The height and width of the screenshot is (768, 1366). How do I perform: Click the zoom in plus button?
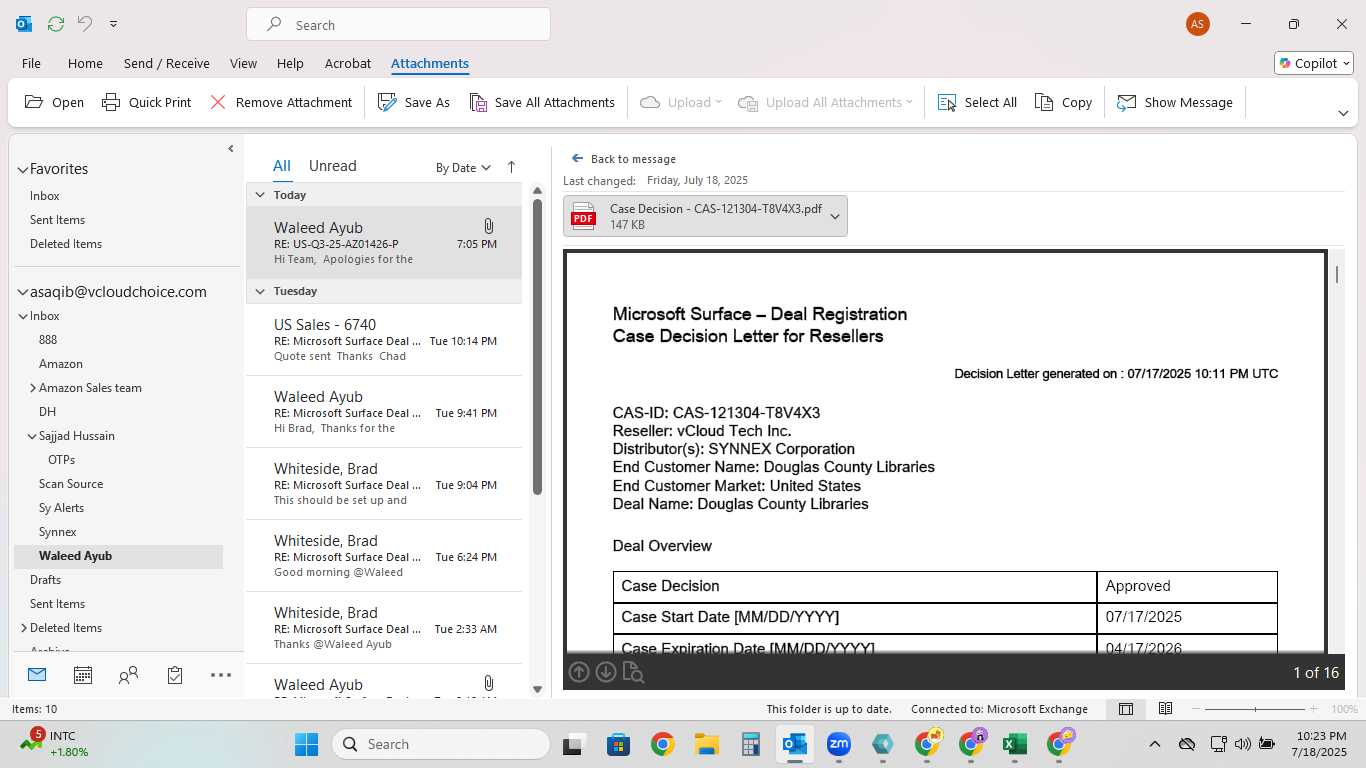pos(1315,709)
